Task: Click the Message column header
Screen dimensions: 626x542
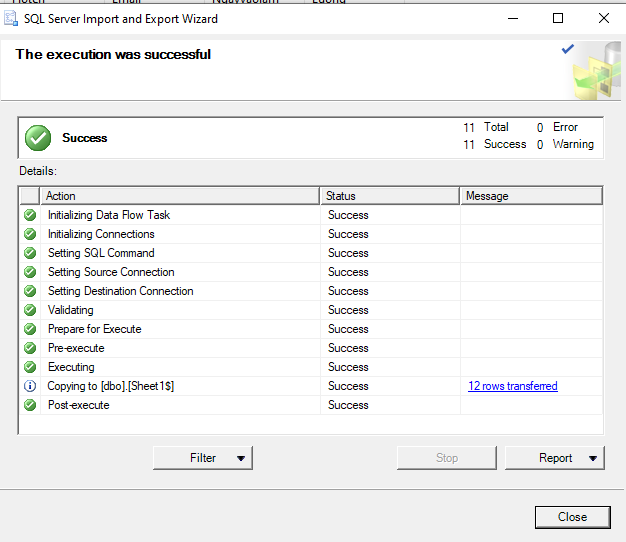Action: click(530, 196)
